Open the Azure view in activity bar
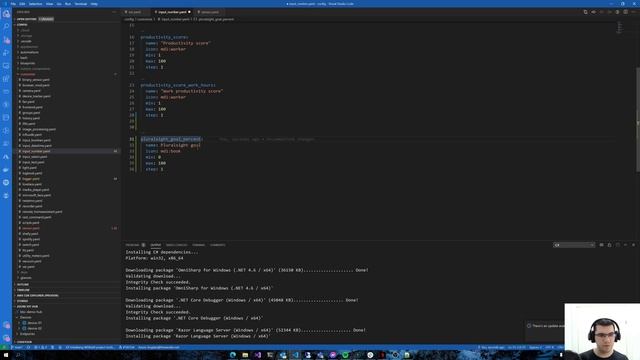The width and height of the screenshot is (640, 360). [6, 157]
